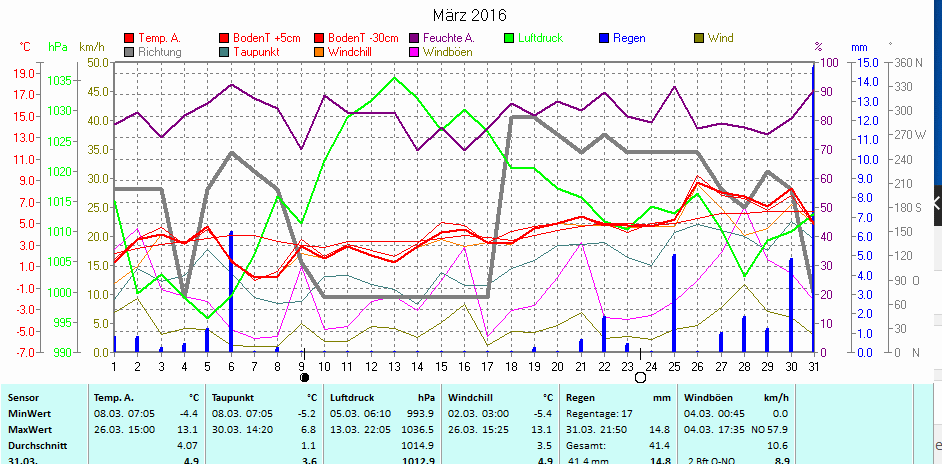Select the 'Windchill' legend label
Screen dimensions: 942x464
coord(350,52)
